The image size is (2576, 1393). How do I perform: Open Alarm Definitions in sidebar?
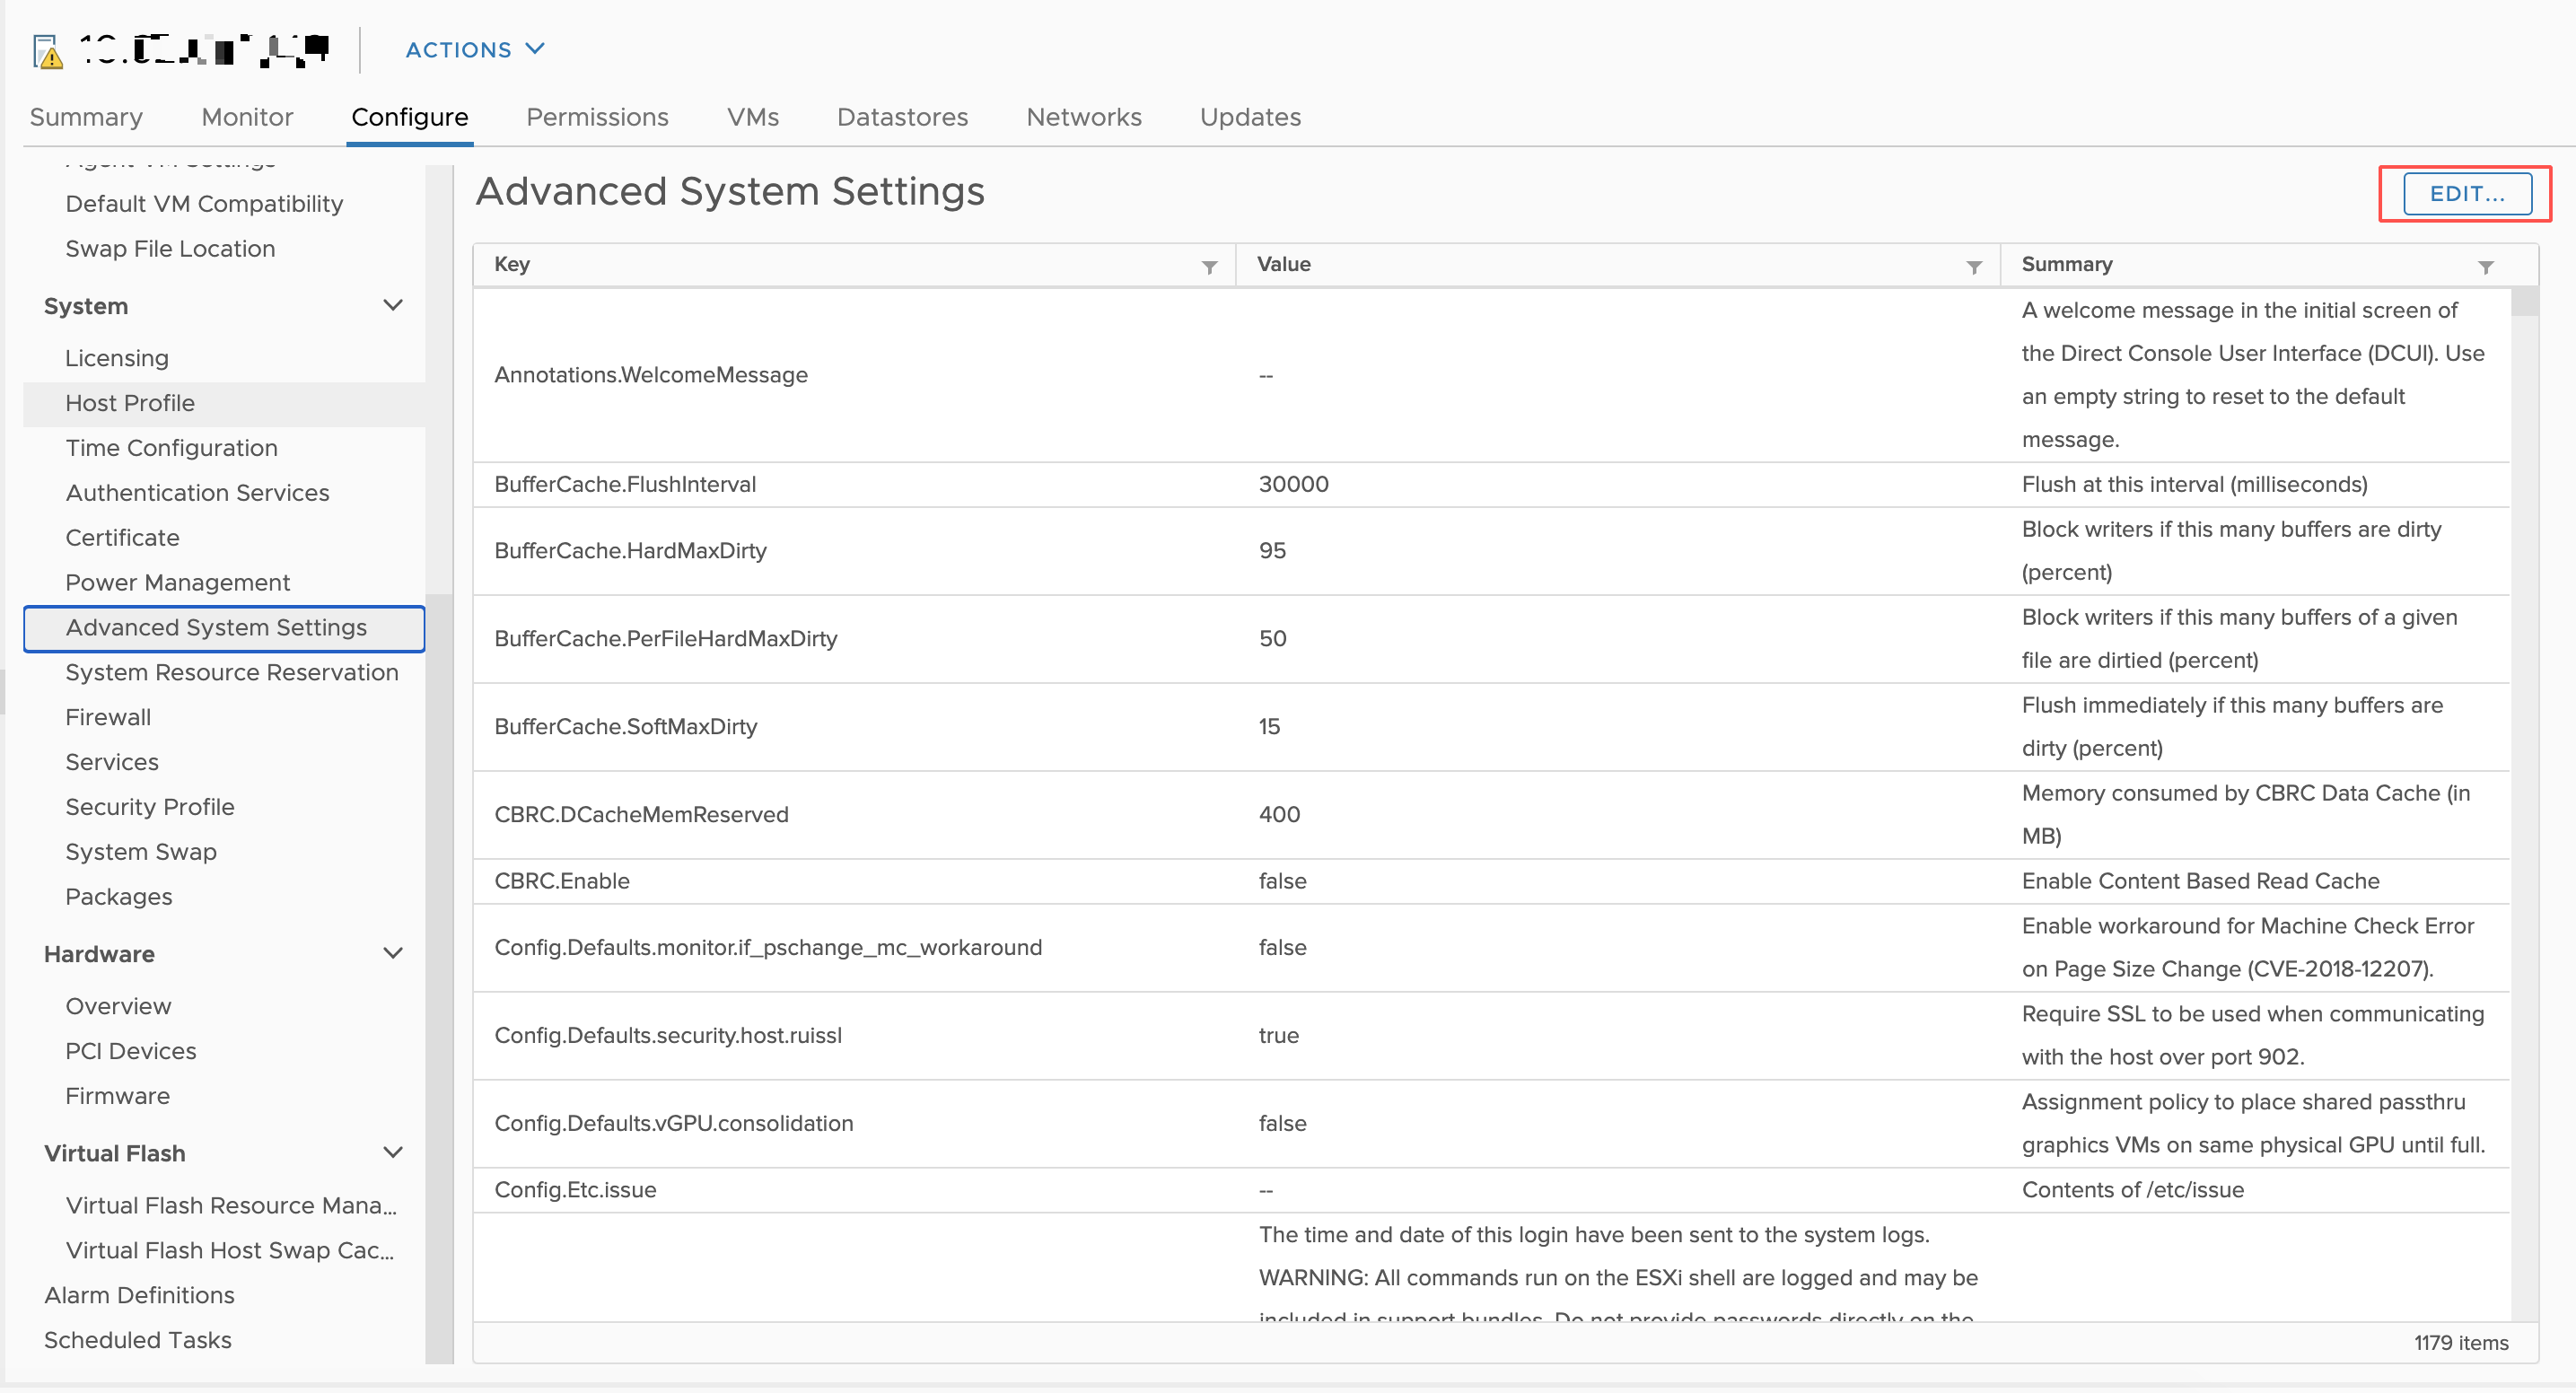tap(139, 1294)
